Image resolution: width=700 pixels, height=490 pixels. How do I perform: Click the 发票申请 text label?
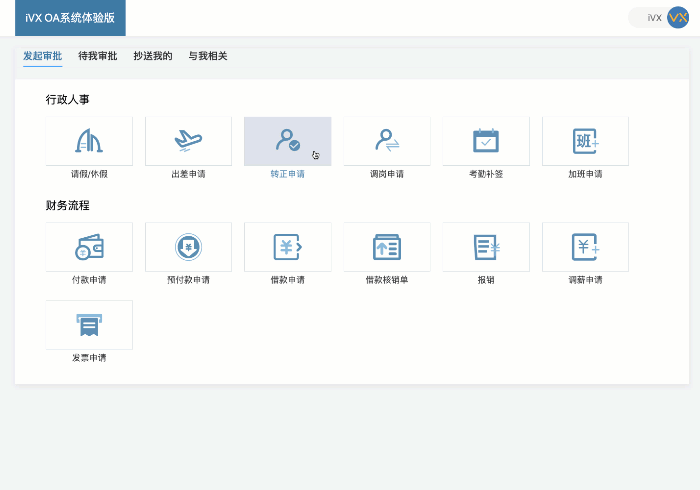click(89, 358)
